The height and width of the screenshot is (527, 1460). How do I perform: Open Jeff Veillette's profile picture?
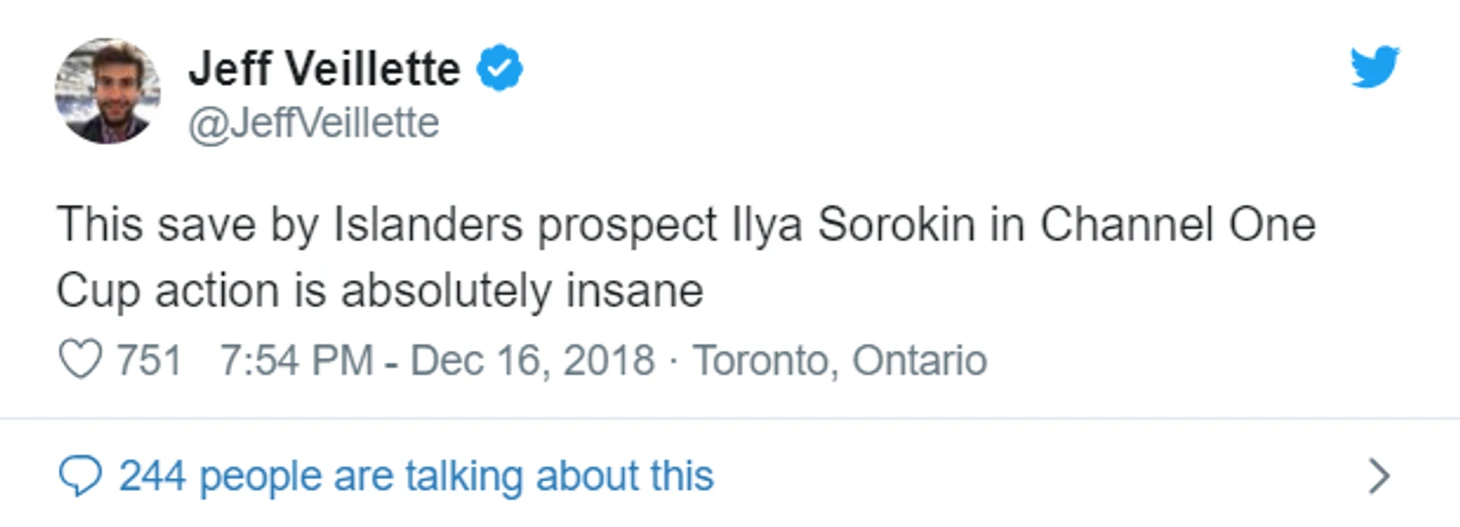click(107, 91)
